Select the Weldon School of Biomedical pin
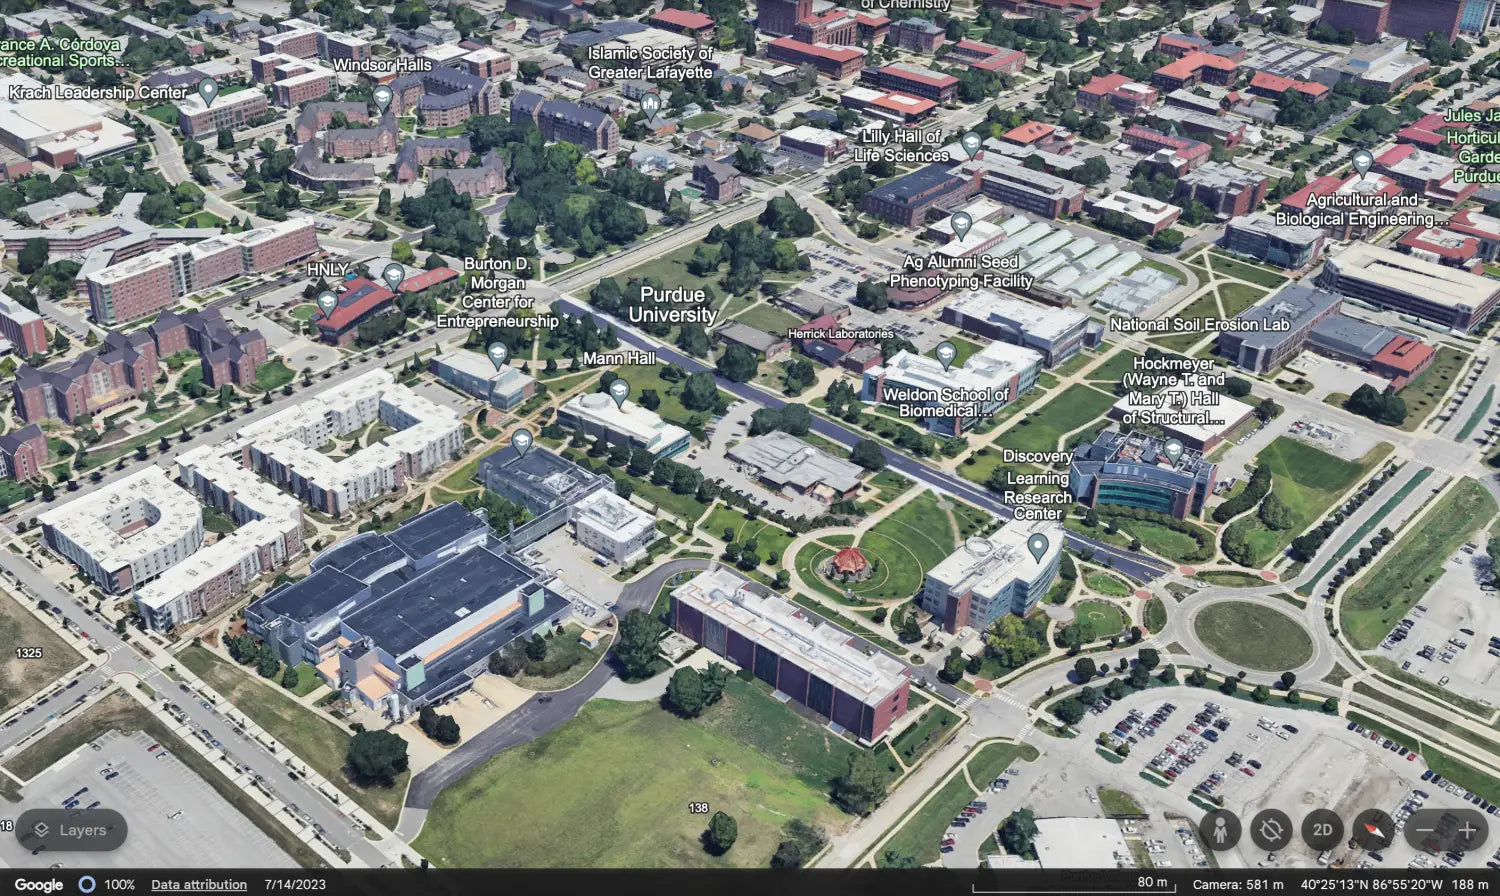 [945, 354]
